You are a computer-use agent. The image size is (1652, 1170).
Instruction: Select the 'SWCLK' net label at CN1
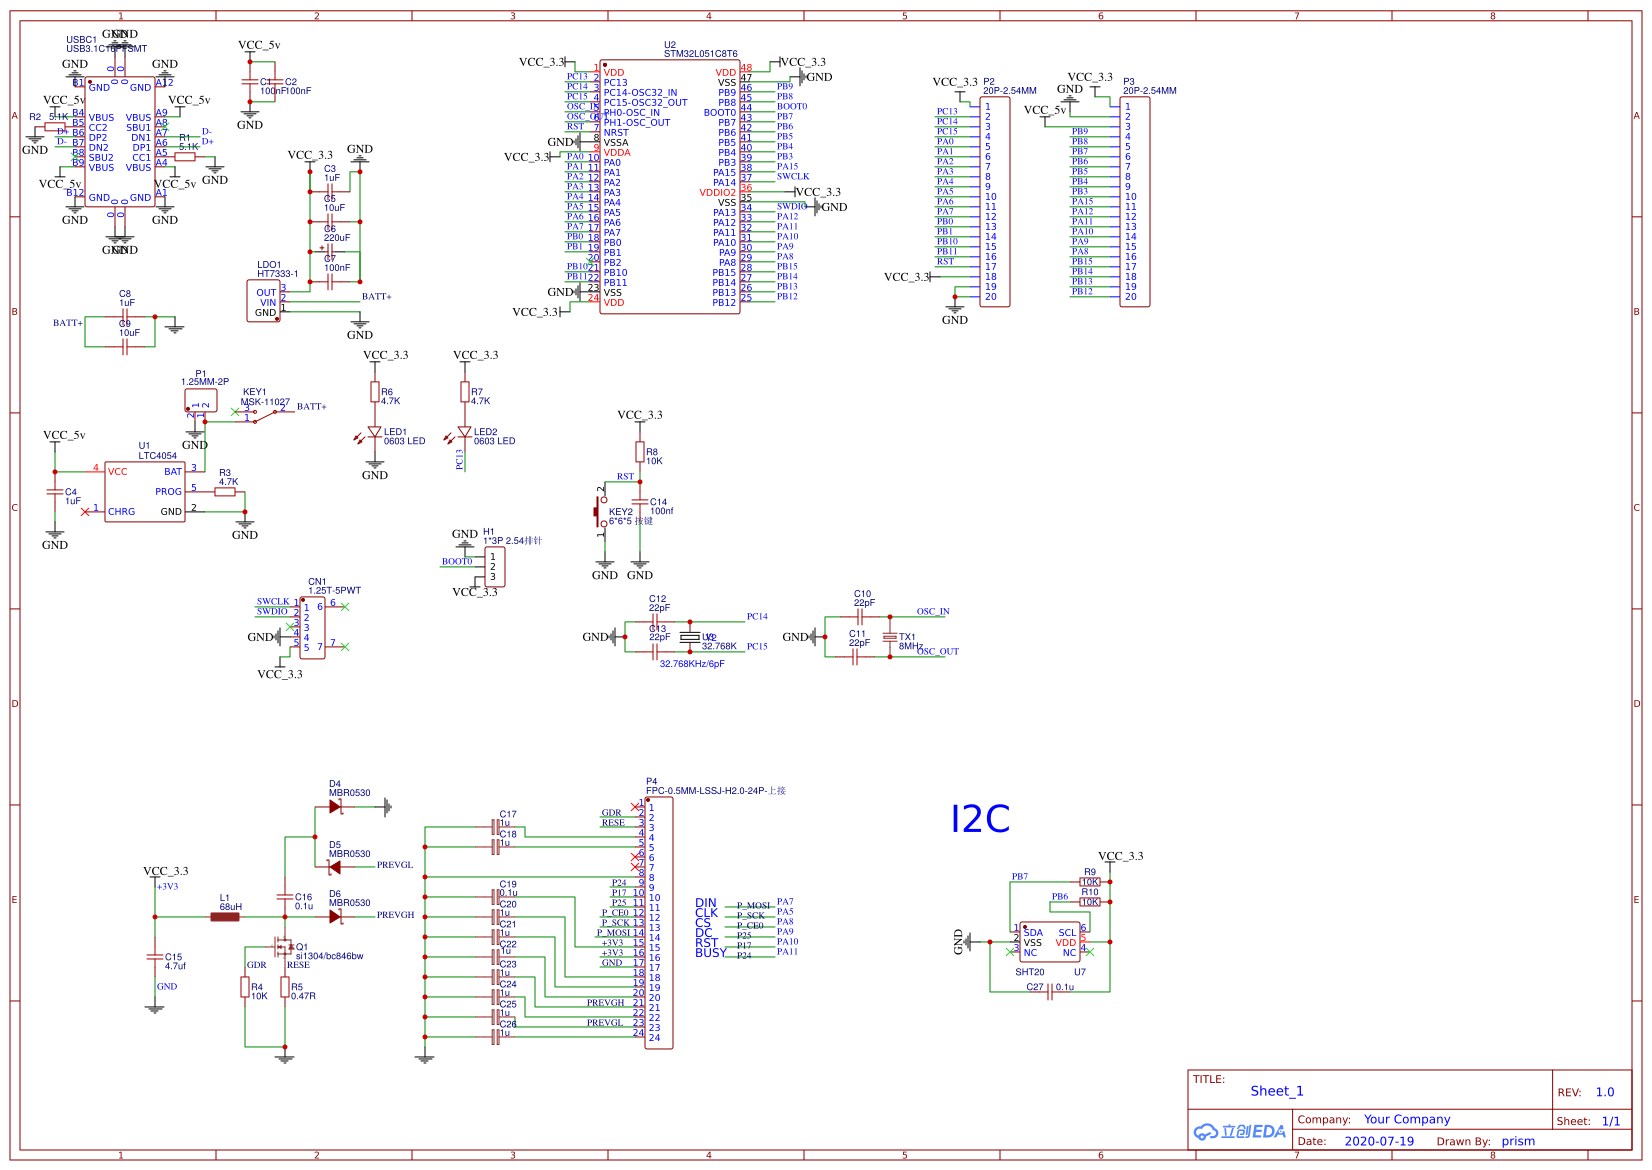pos(273,602)
